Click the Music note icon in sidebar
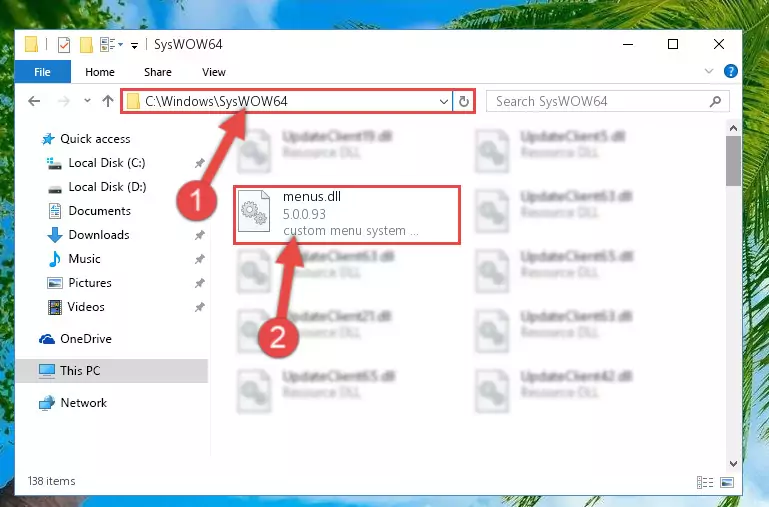 click(55, 259)
